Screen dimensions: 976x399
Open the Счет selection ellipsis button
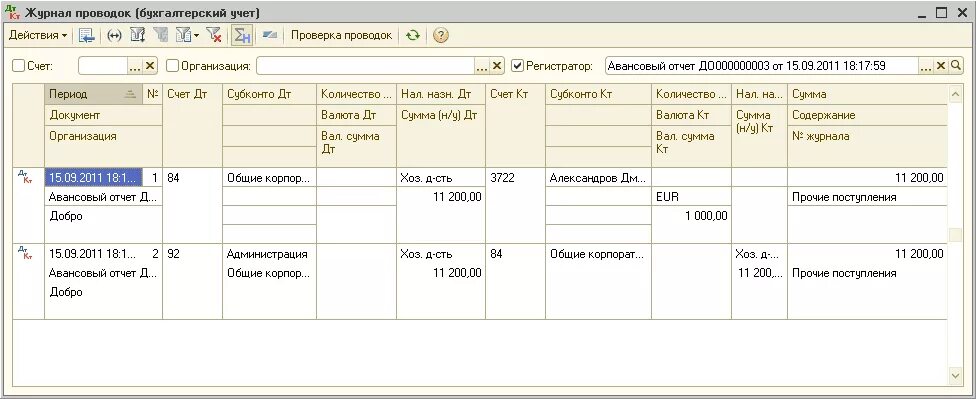[135, 65]
